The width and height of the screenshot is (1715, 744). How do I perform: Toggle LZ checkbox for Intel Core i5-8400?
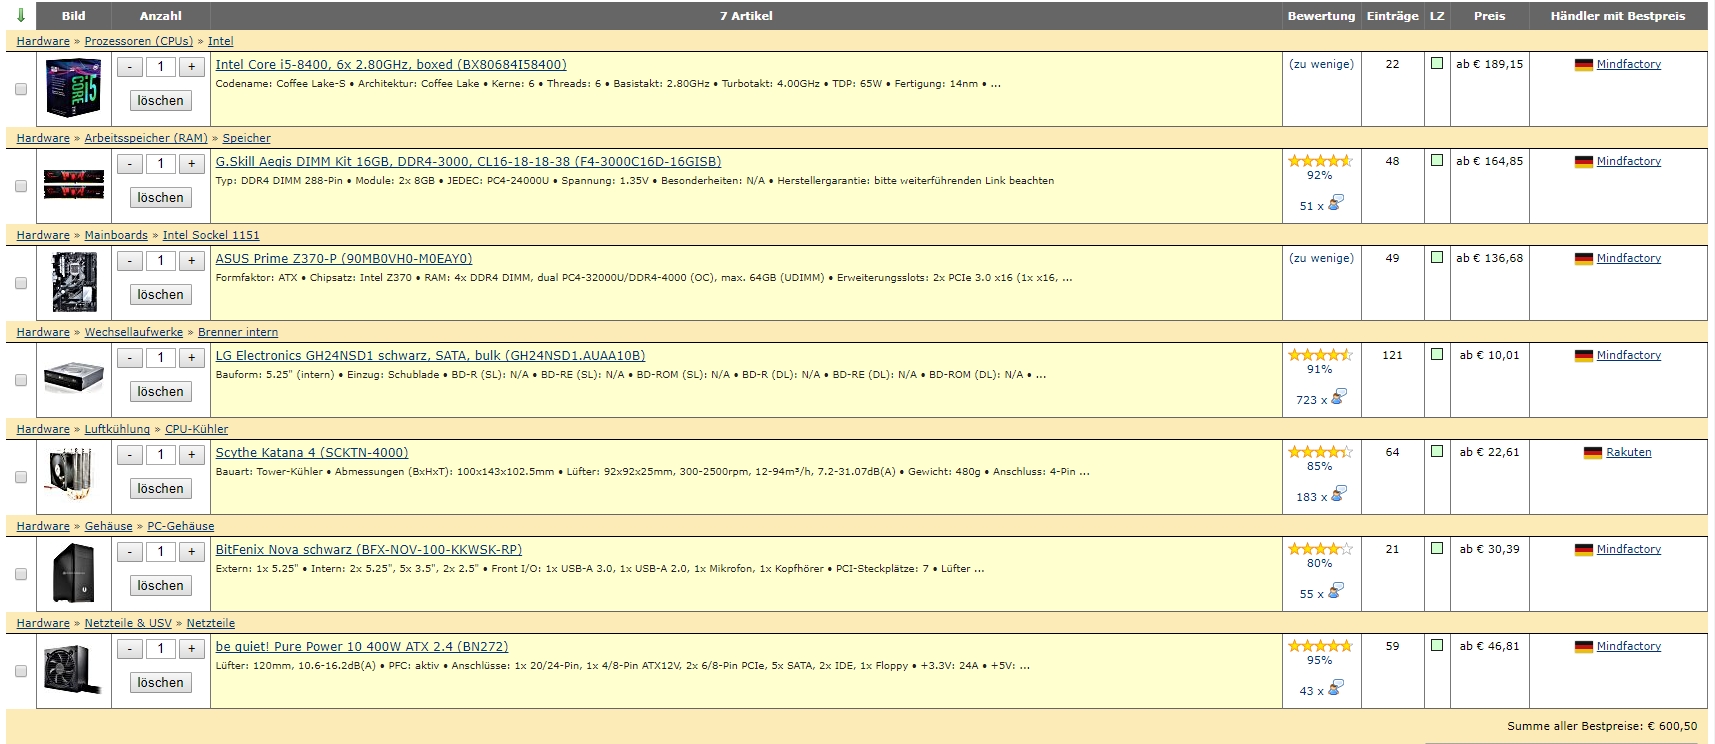[x=1437, y=63]
